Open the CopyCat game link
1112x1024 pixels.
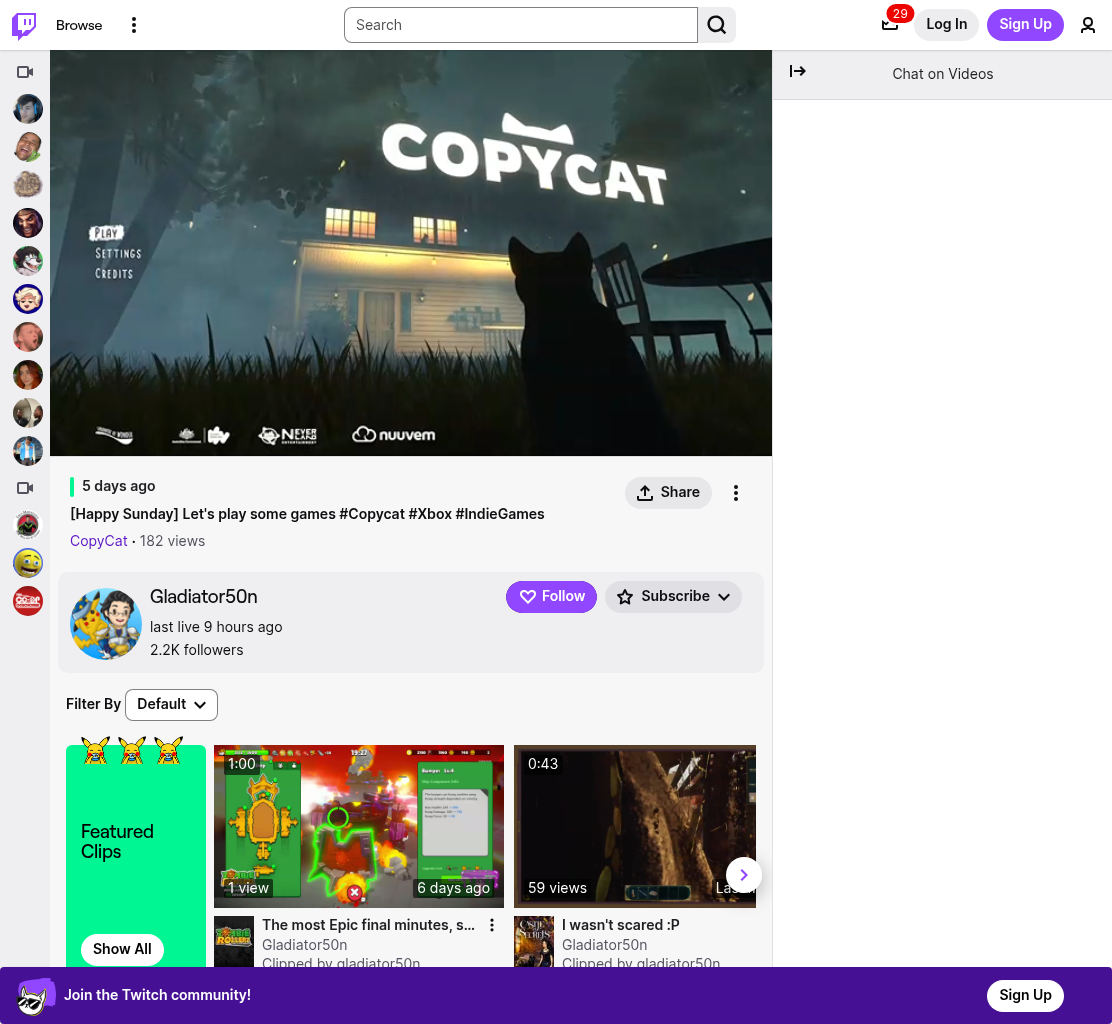(x=99, y=540)
